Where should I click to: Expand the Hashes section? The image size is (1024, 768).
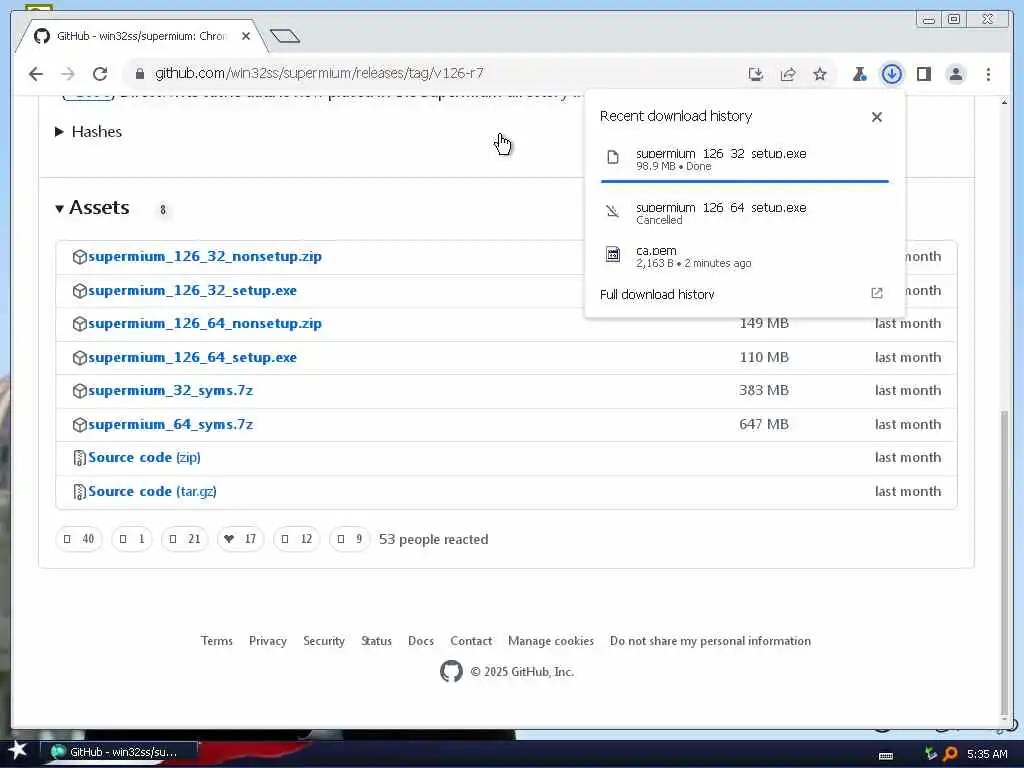[x=89, y=132]
